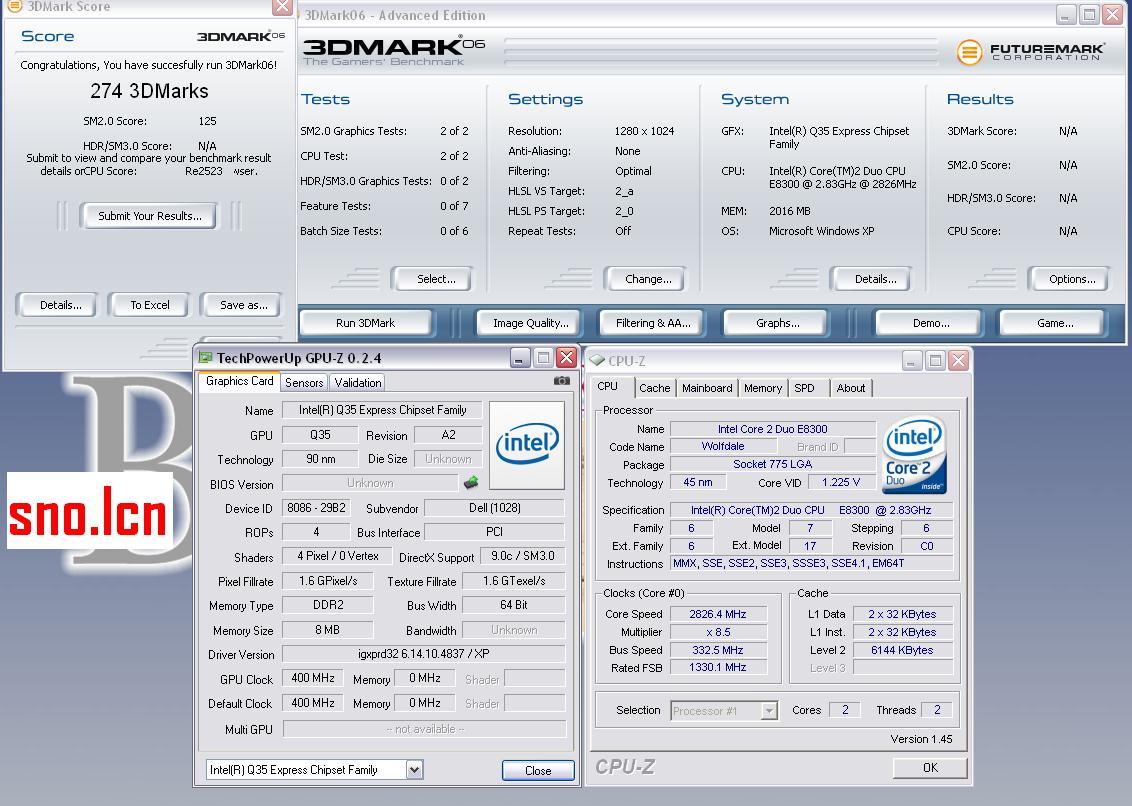The height and width of the screenshot is (806, 1132).
Task: Click the Core Speed value 2826.4 MHz
Action: 718,615
